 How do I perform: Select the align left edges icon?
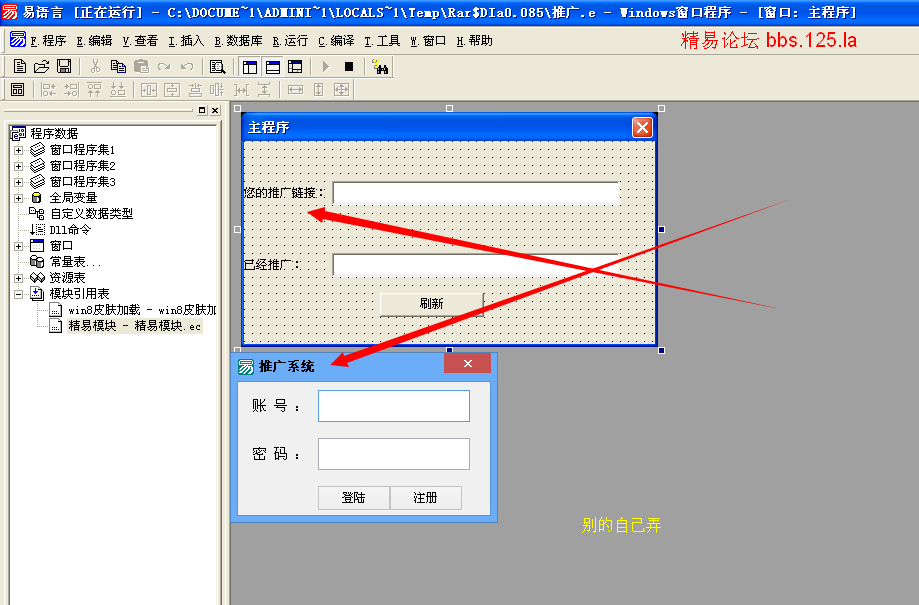point(49,90)
